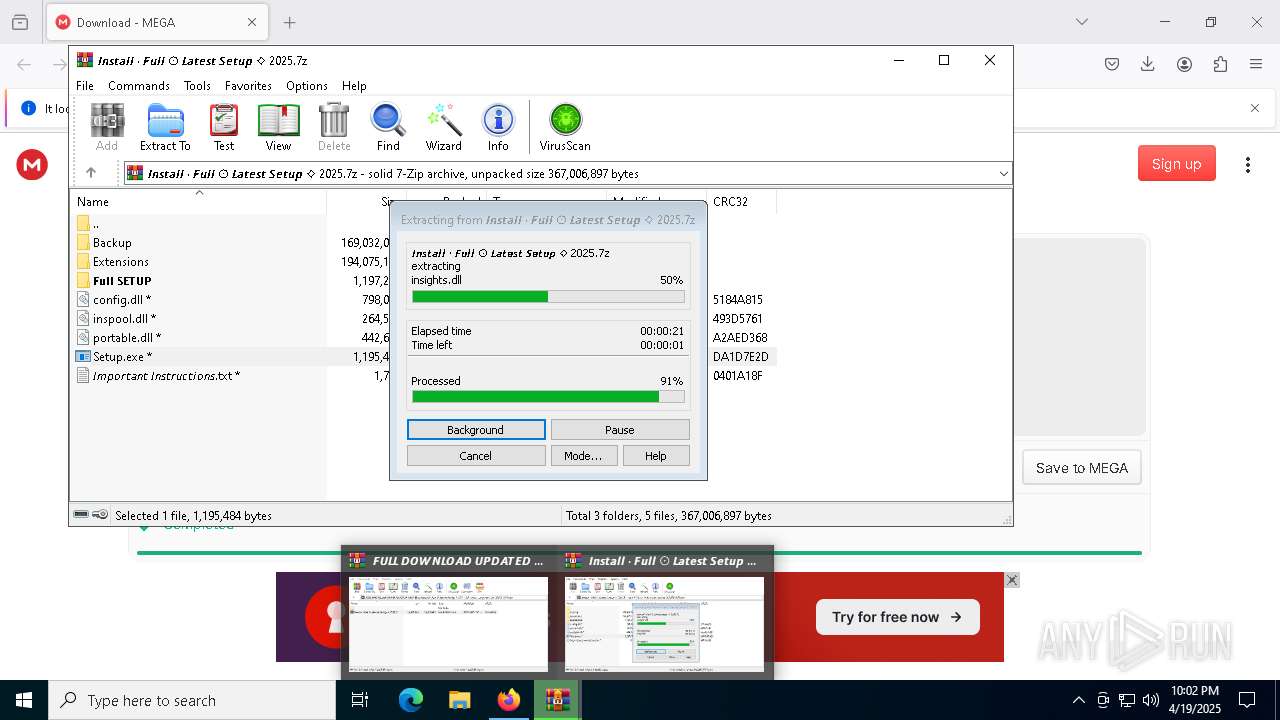Switch to Install Full Latest Setup preview
This screenshot has height=720, width=1280.
click(664, 611)
